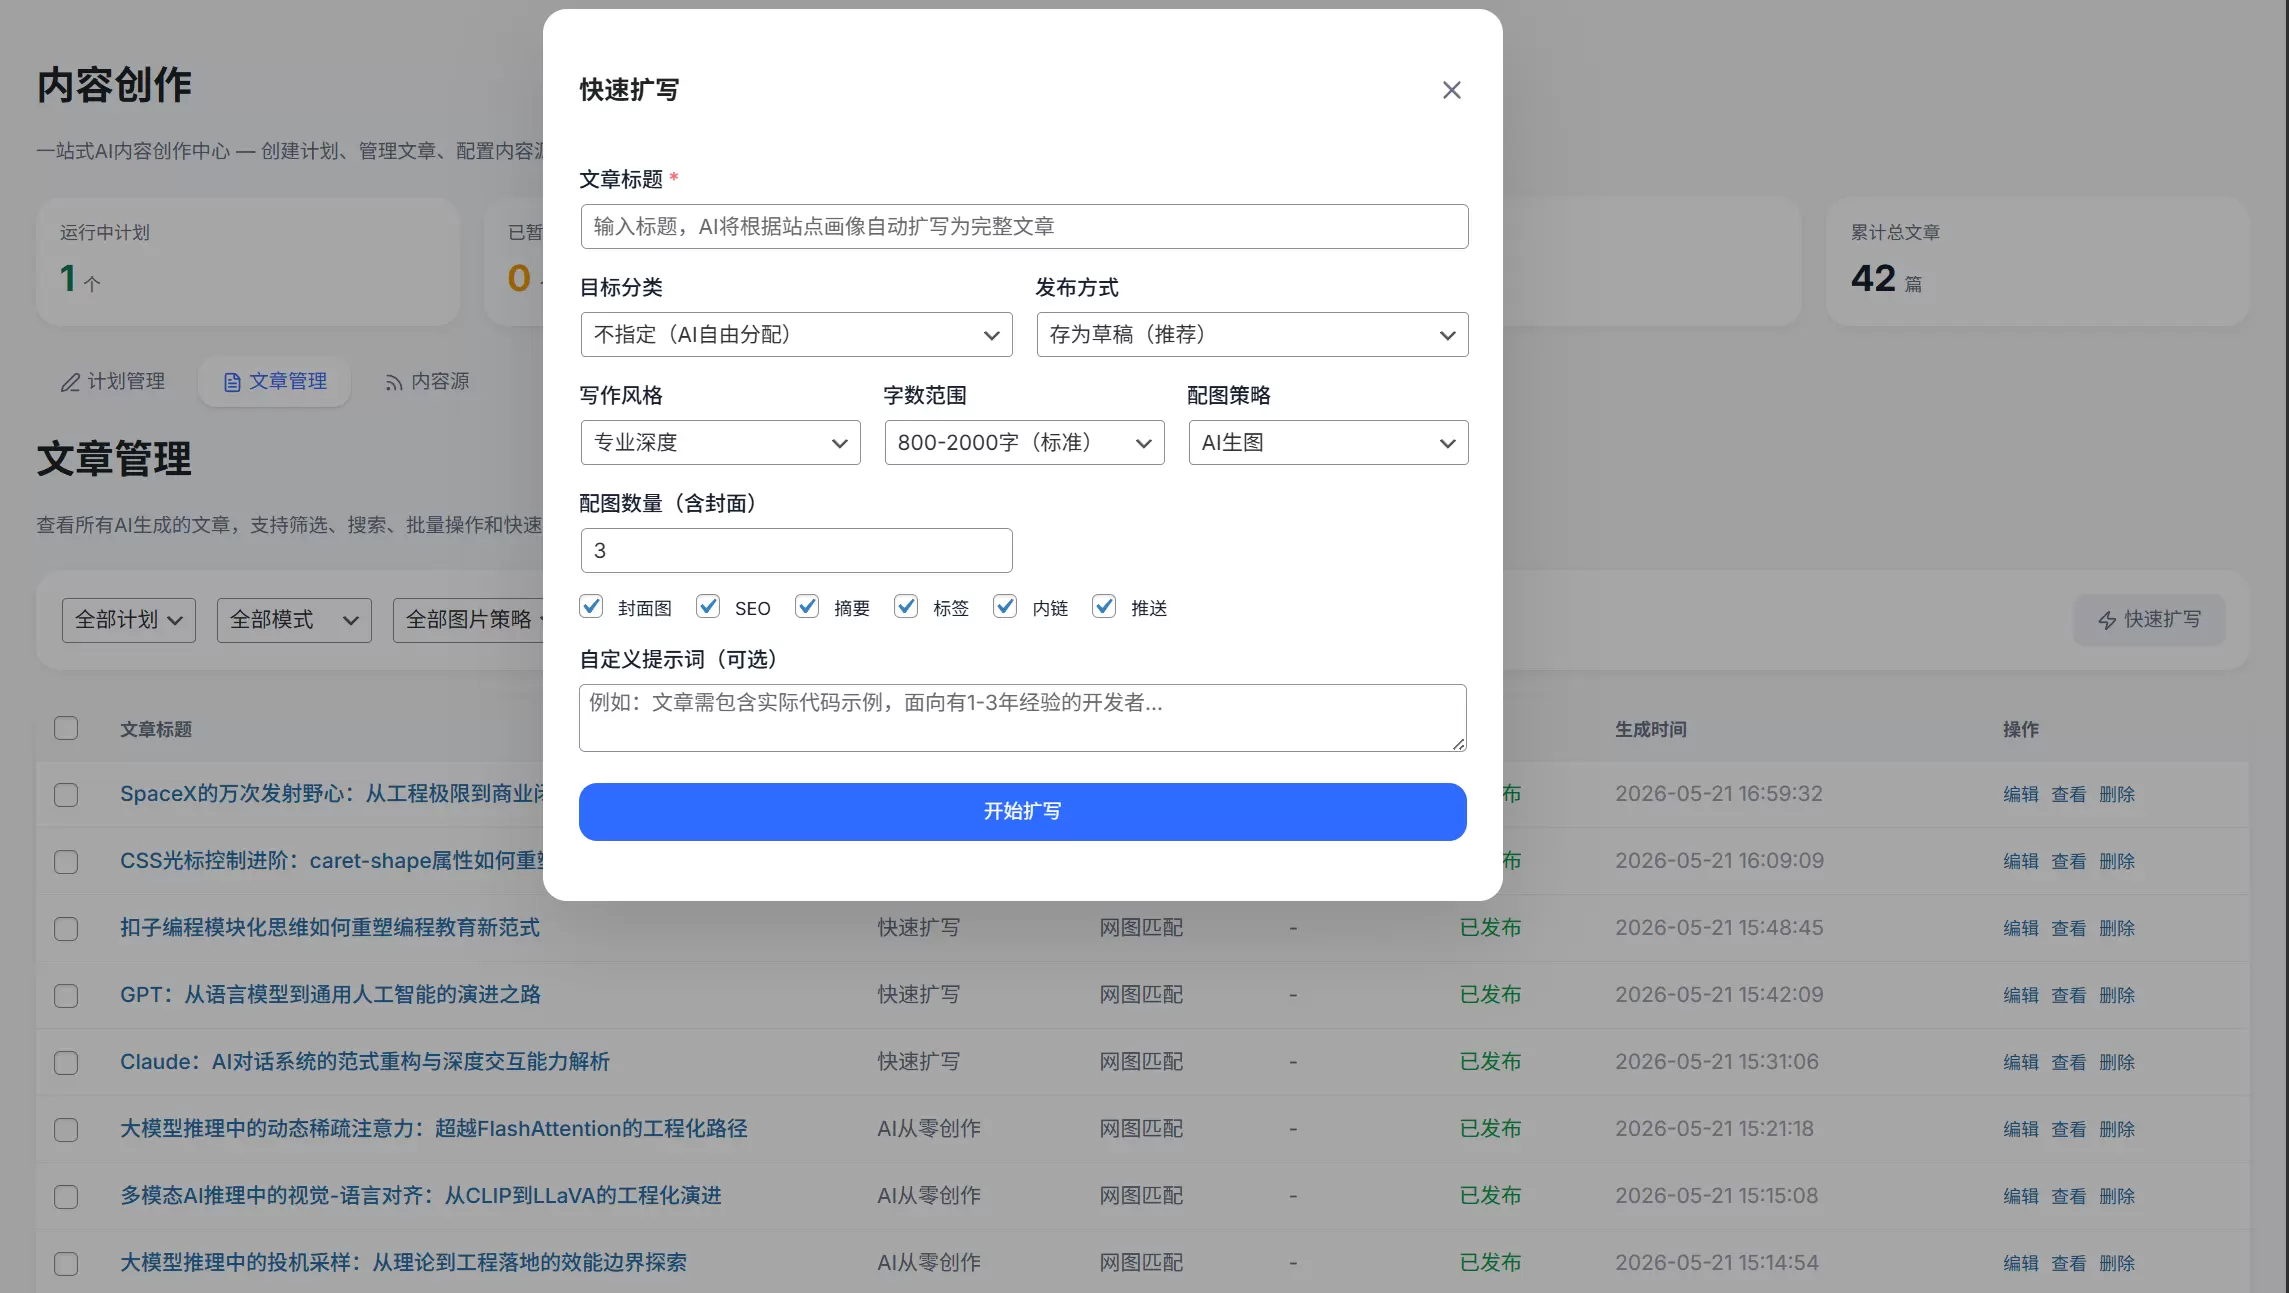The height and width of the screenshot is (1293, 2289).
Task: Open the 写作风格 dropdown
Action: [x=720, y=443]
